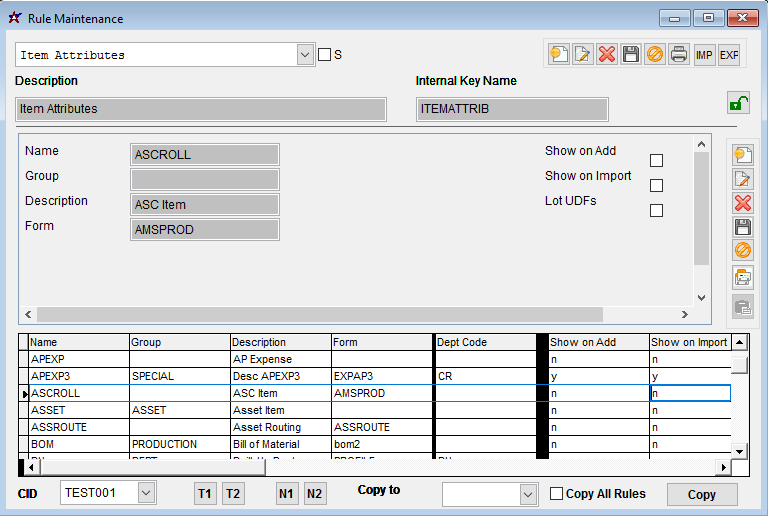This screenshot has width=768, height=516.
Task: Click the Copy button
Action: coord(702,494)
